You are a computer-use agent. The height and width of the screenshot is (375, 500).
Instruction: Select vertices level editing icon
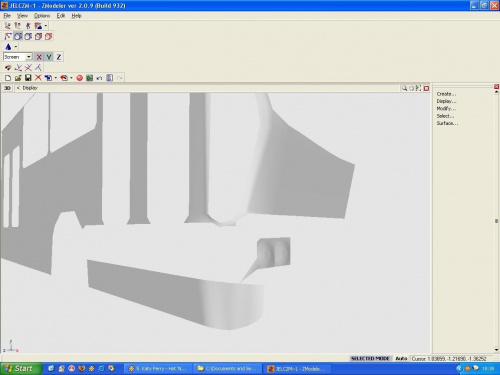pos(8,26)
